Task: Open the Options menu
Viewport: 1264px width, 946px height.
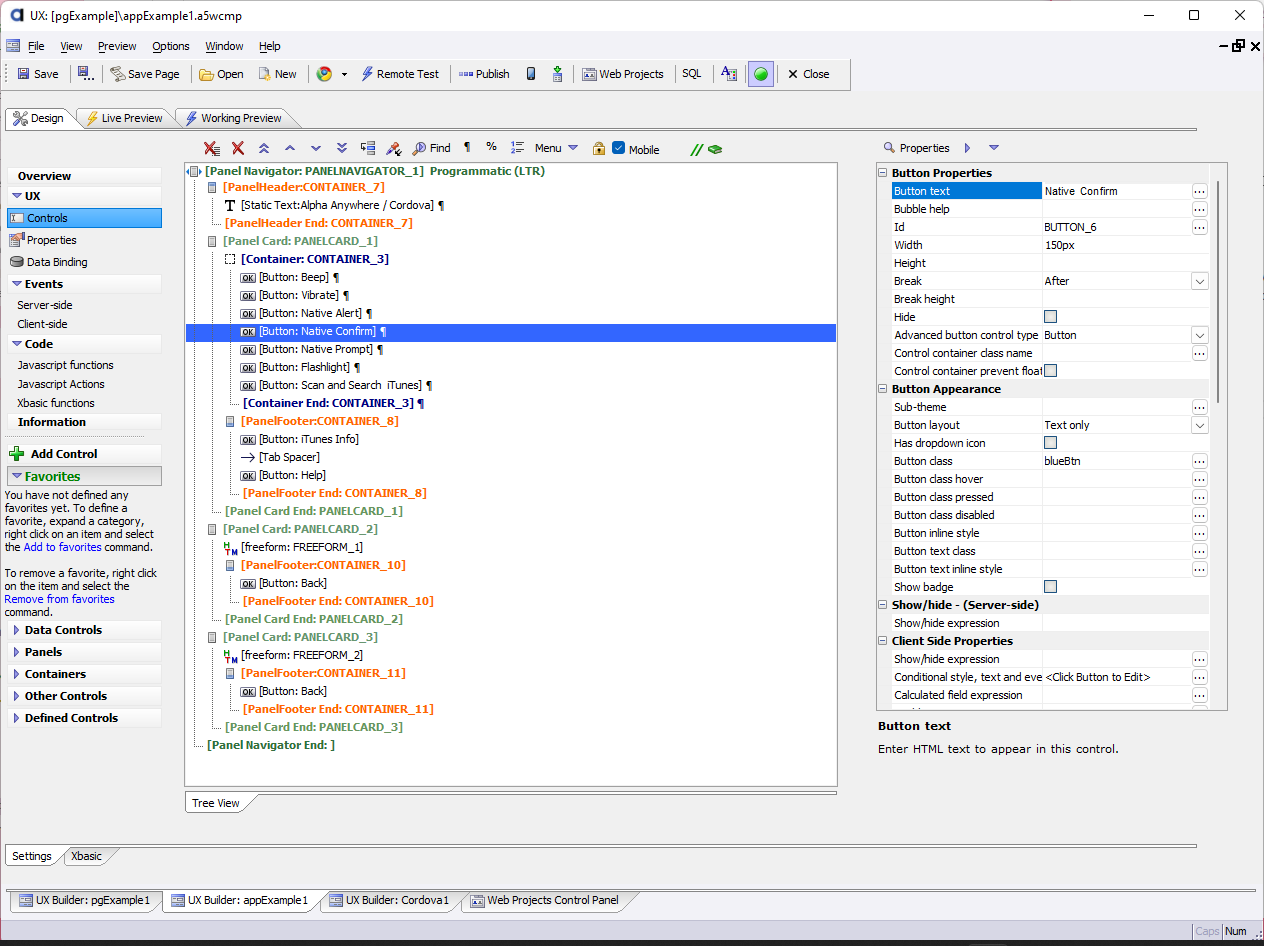Action: click(171, 46)
